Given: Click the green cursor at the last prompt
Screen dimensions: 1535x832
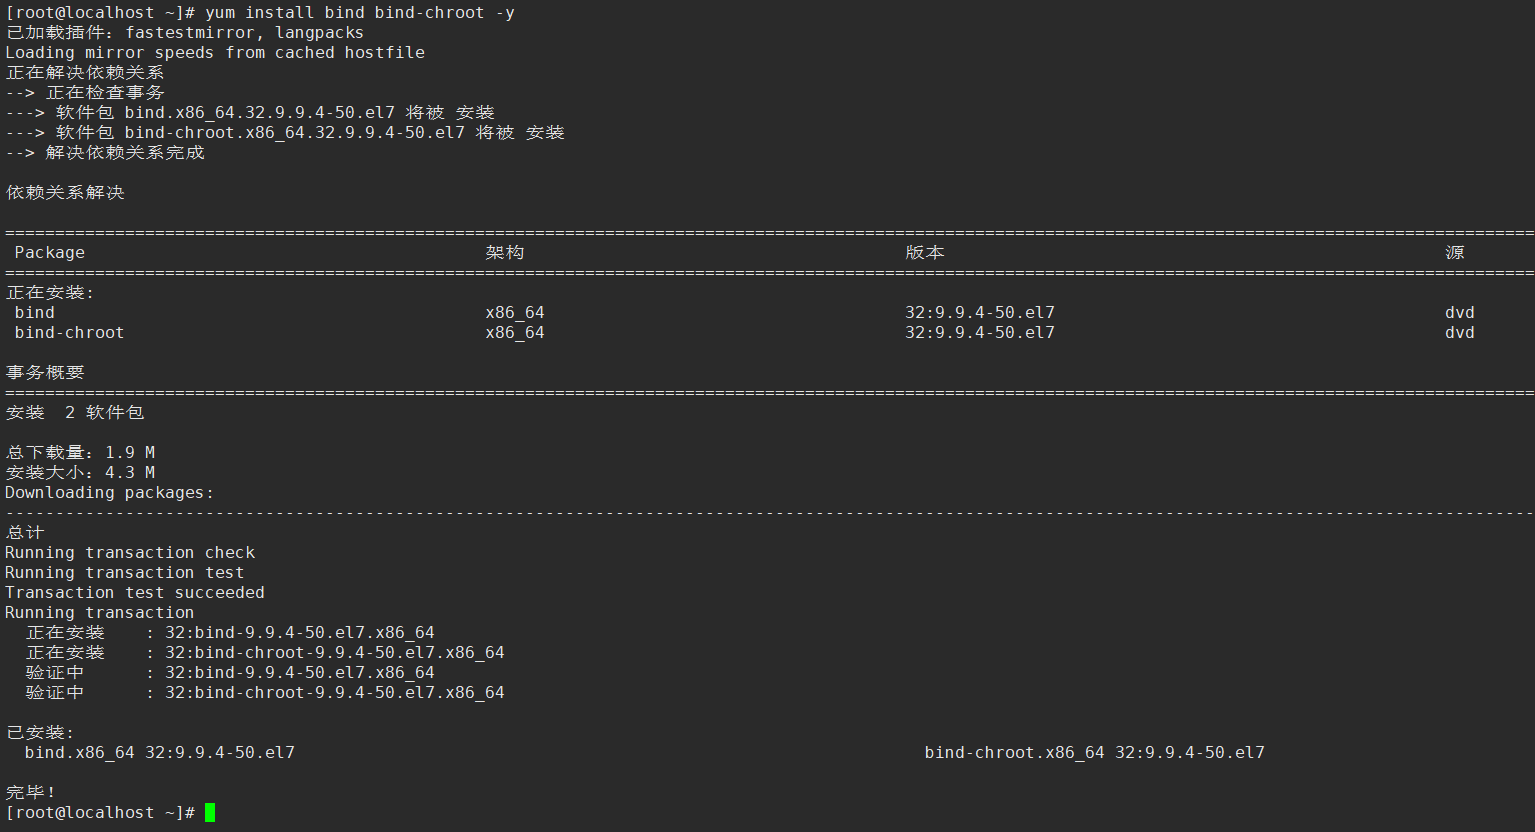Looking at the screenshot, I should pos(210,812).
